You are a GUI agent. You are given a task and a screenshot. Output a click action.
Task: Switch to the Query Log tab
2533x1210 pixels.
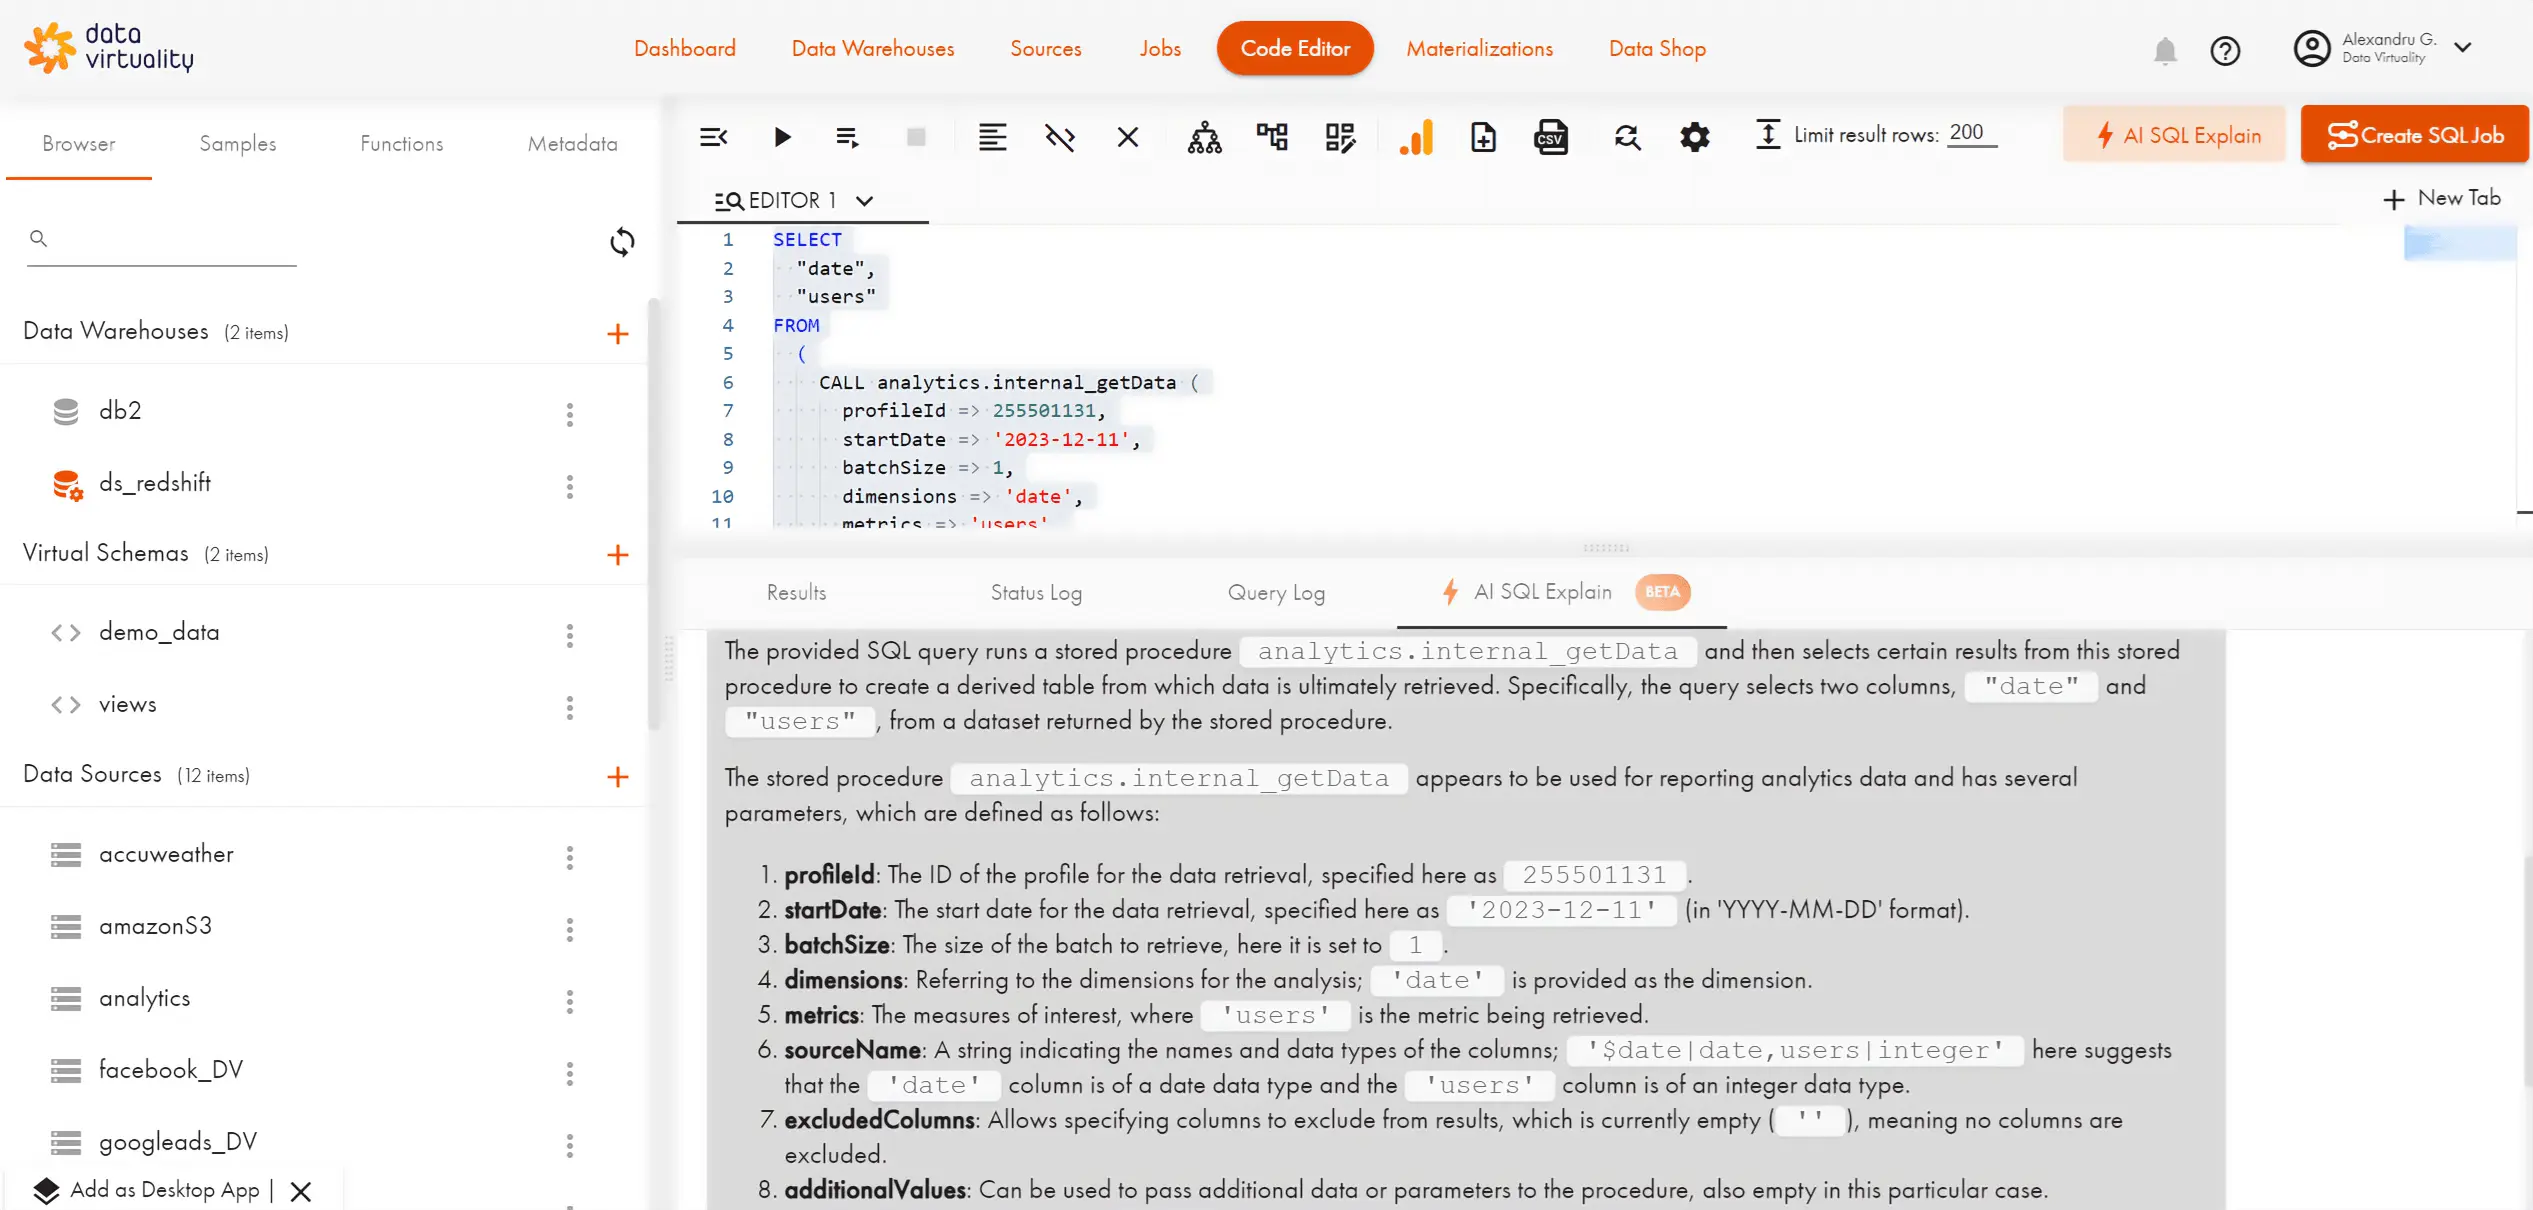coord(1276,593)
